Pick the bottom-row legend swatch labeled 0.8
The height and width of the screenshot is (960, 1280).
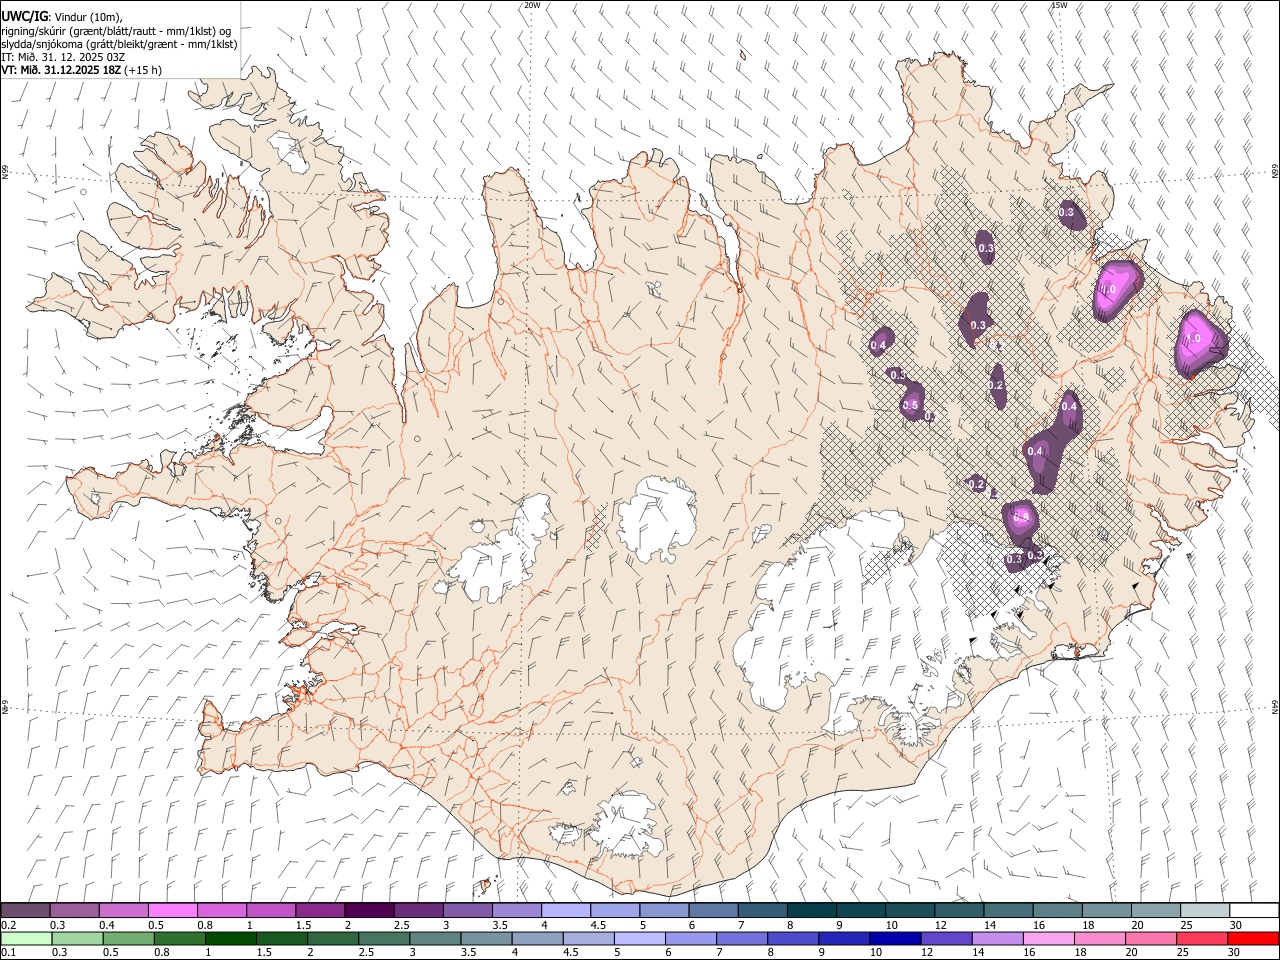coord(180,938)
